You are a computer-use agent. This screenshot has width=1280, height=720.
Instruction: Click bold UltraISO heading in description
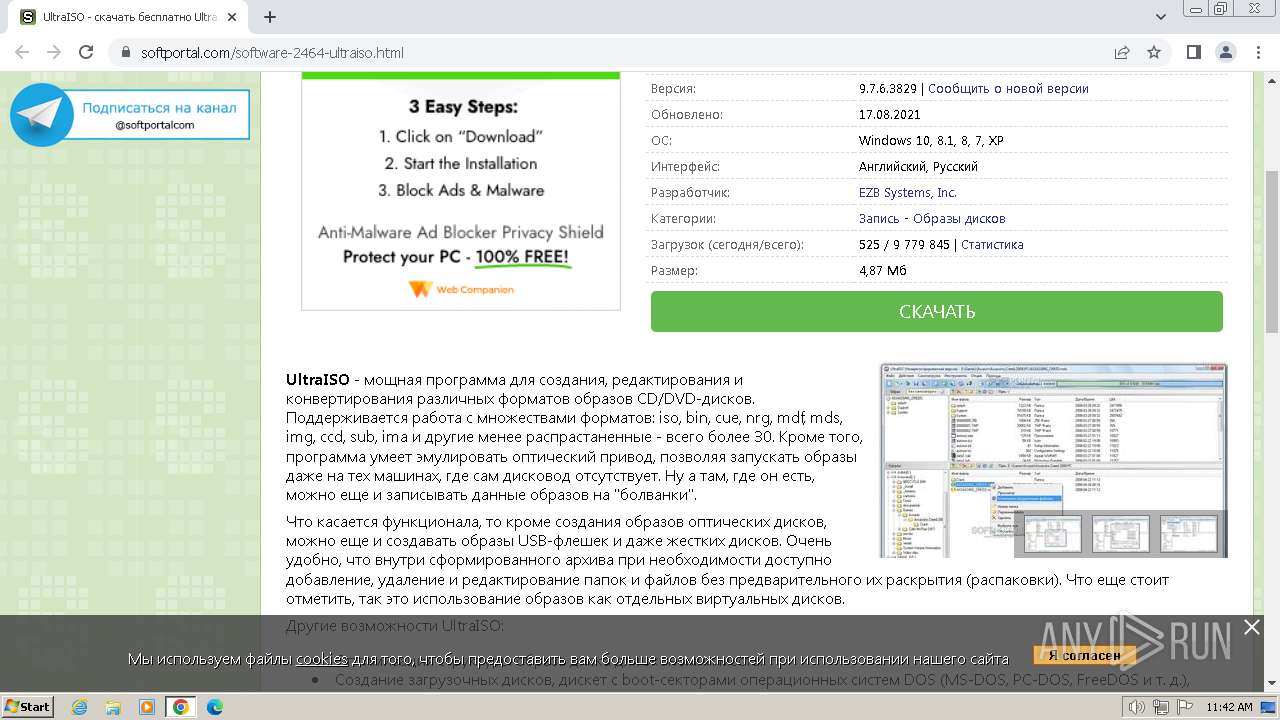318,379
